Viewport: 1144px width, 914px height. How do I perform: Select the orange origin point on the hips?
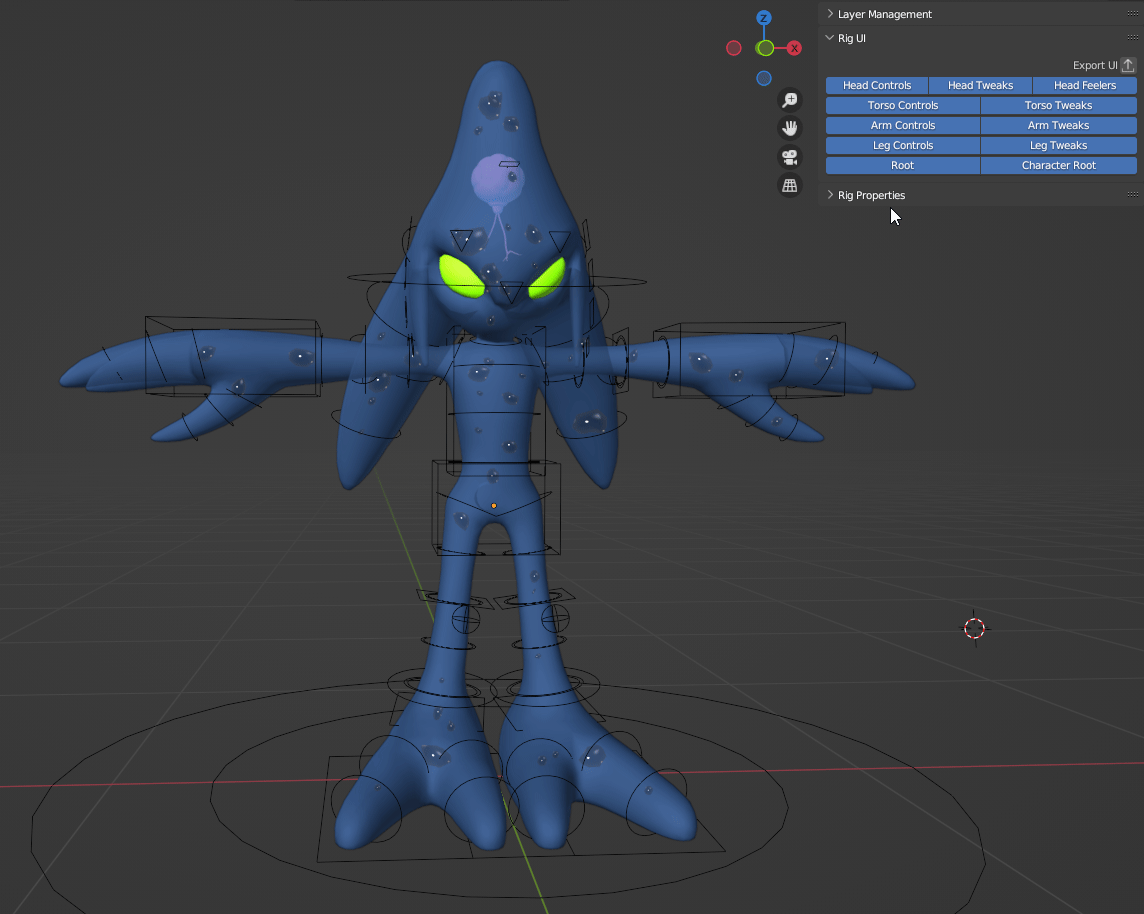[494, 506]
